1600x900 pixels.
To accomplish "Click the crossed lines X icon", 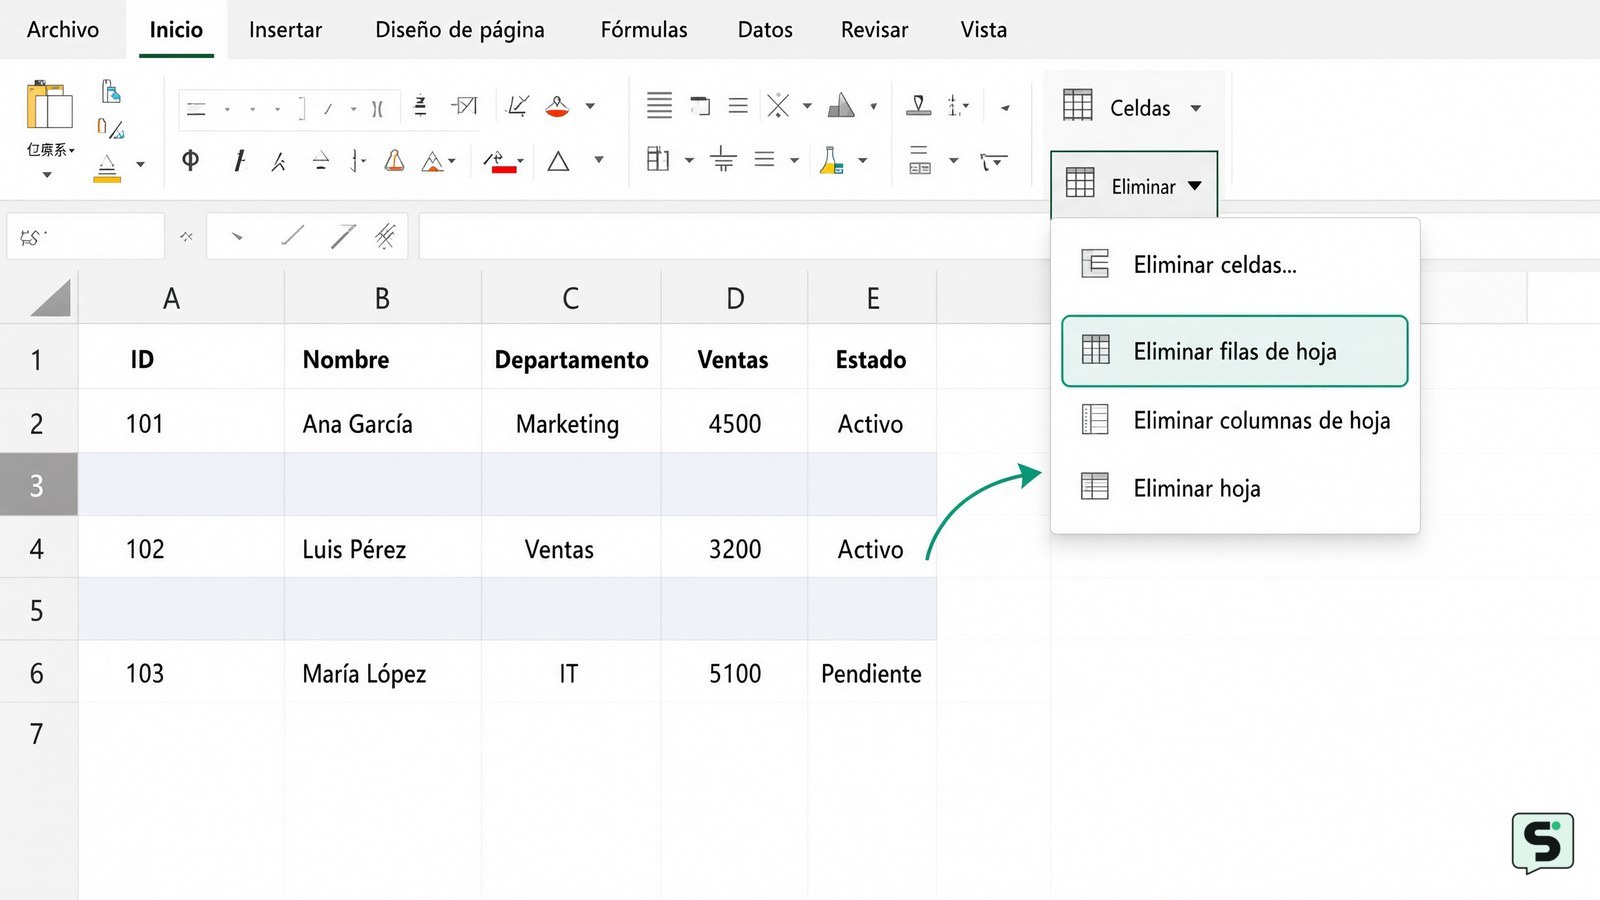I will tap(778, 105).
